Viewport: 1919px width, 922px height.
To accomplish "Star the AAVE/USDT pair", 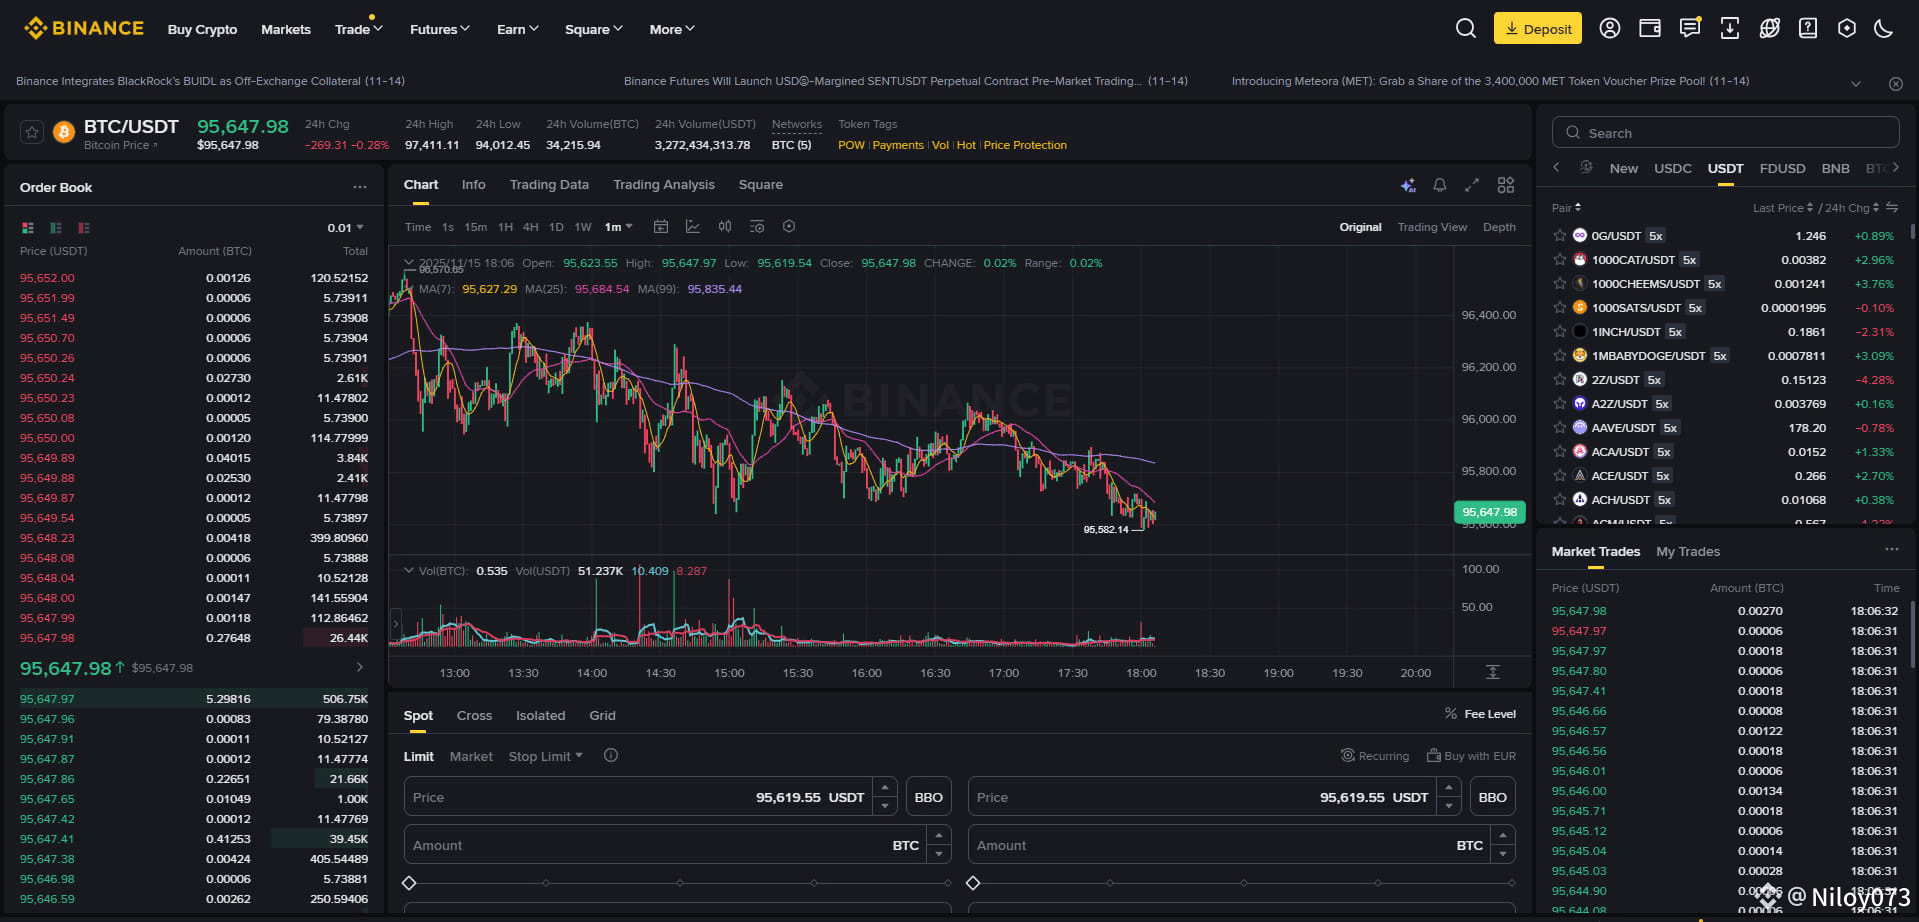I will pos(1559,427).
